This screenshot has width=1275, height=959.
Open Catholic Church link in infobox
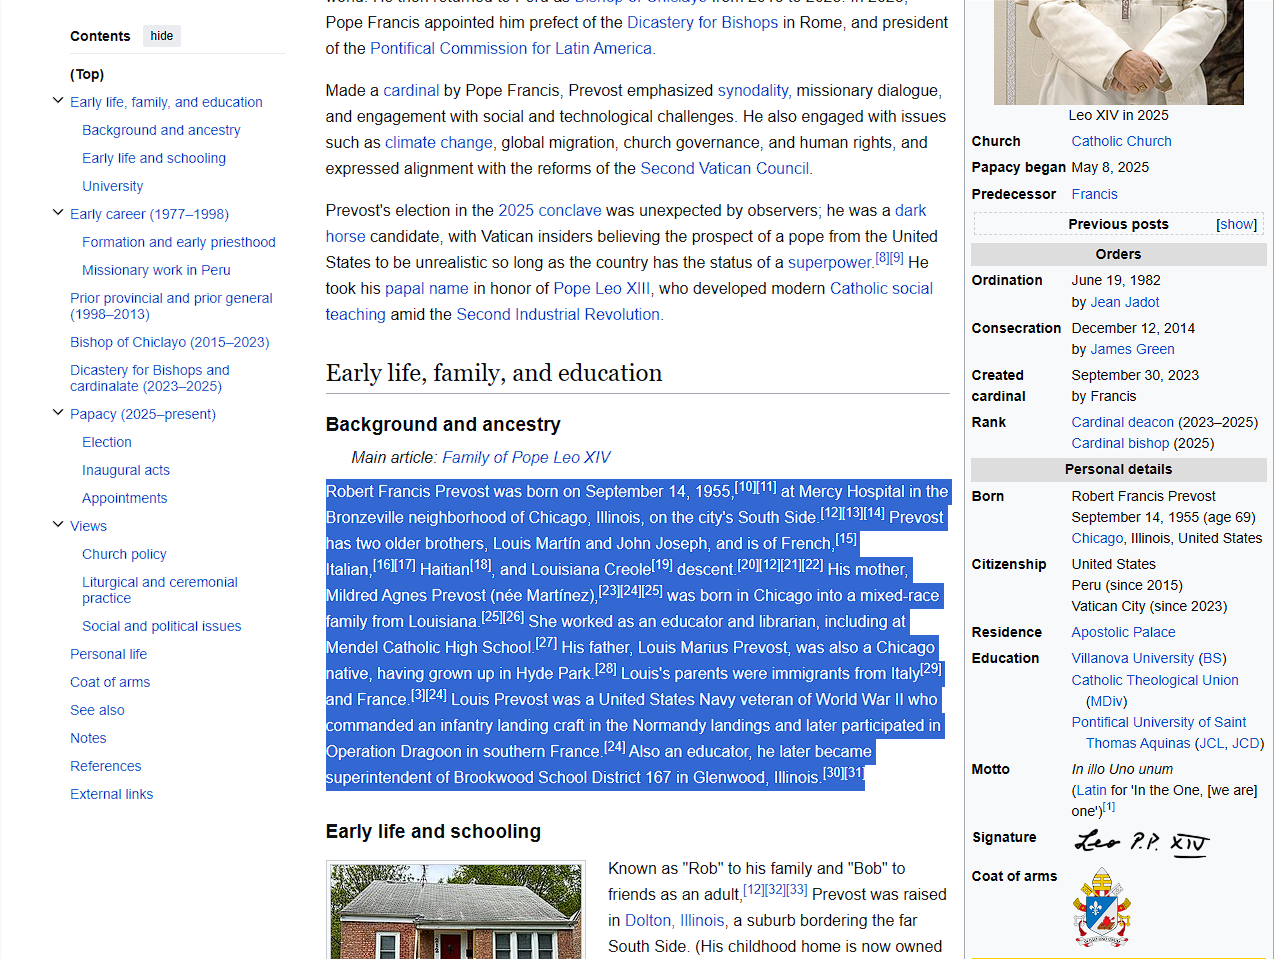coord(1121,141)
